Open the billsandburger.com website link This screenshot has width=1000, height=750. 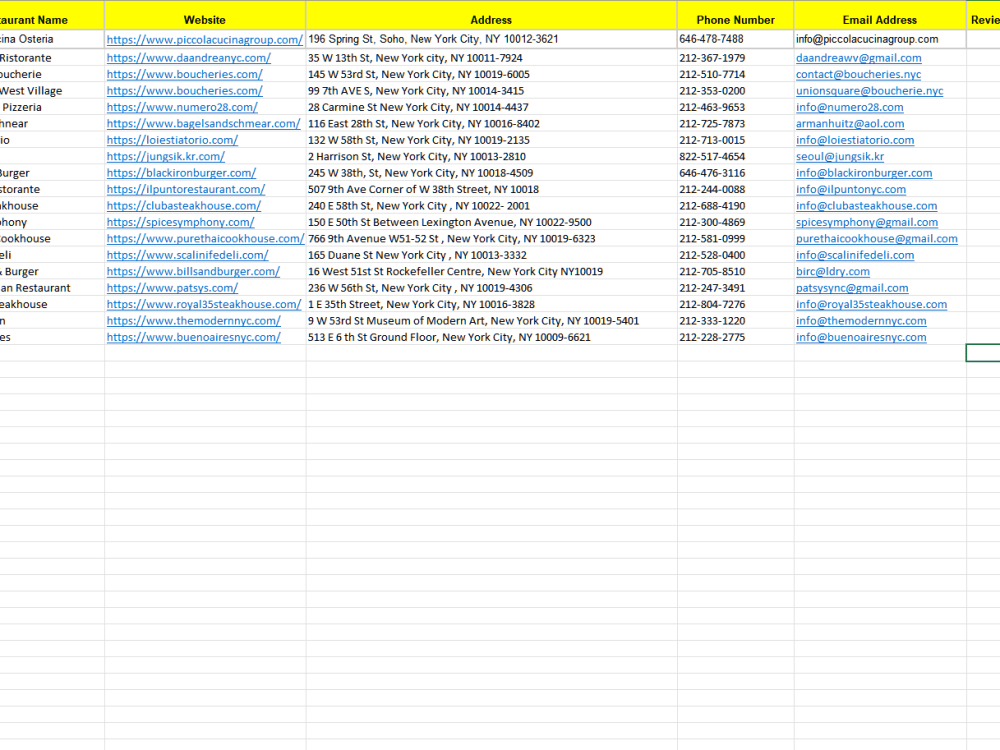pyautogui.click(x=193, y=272)
